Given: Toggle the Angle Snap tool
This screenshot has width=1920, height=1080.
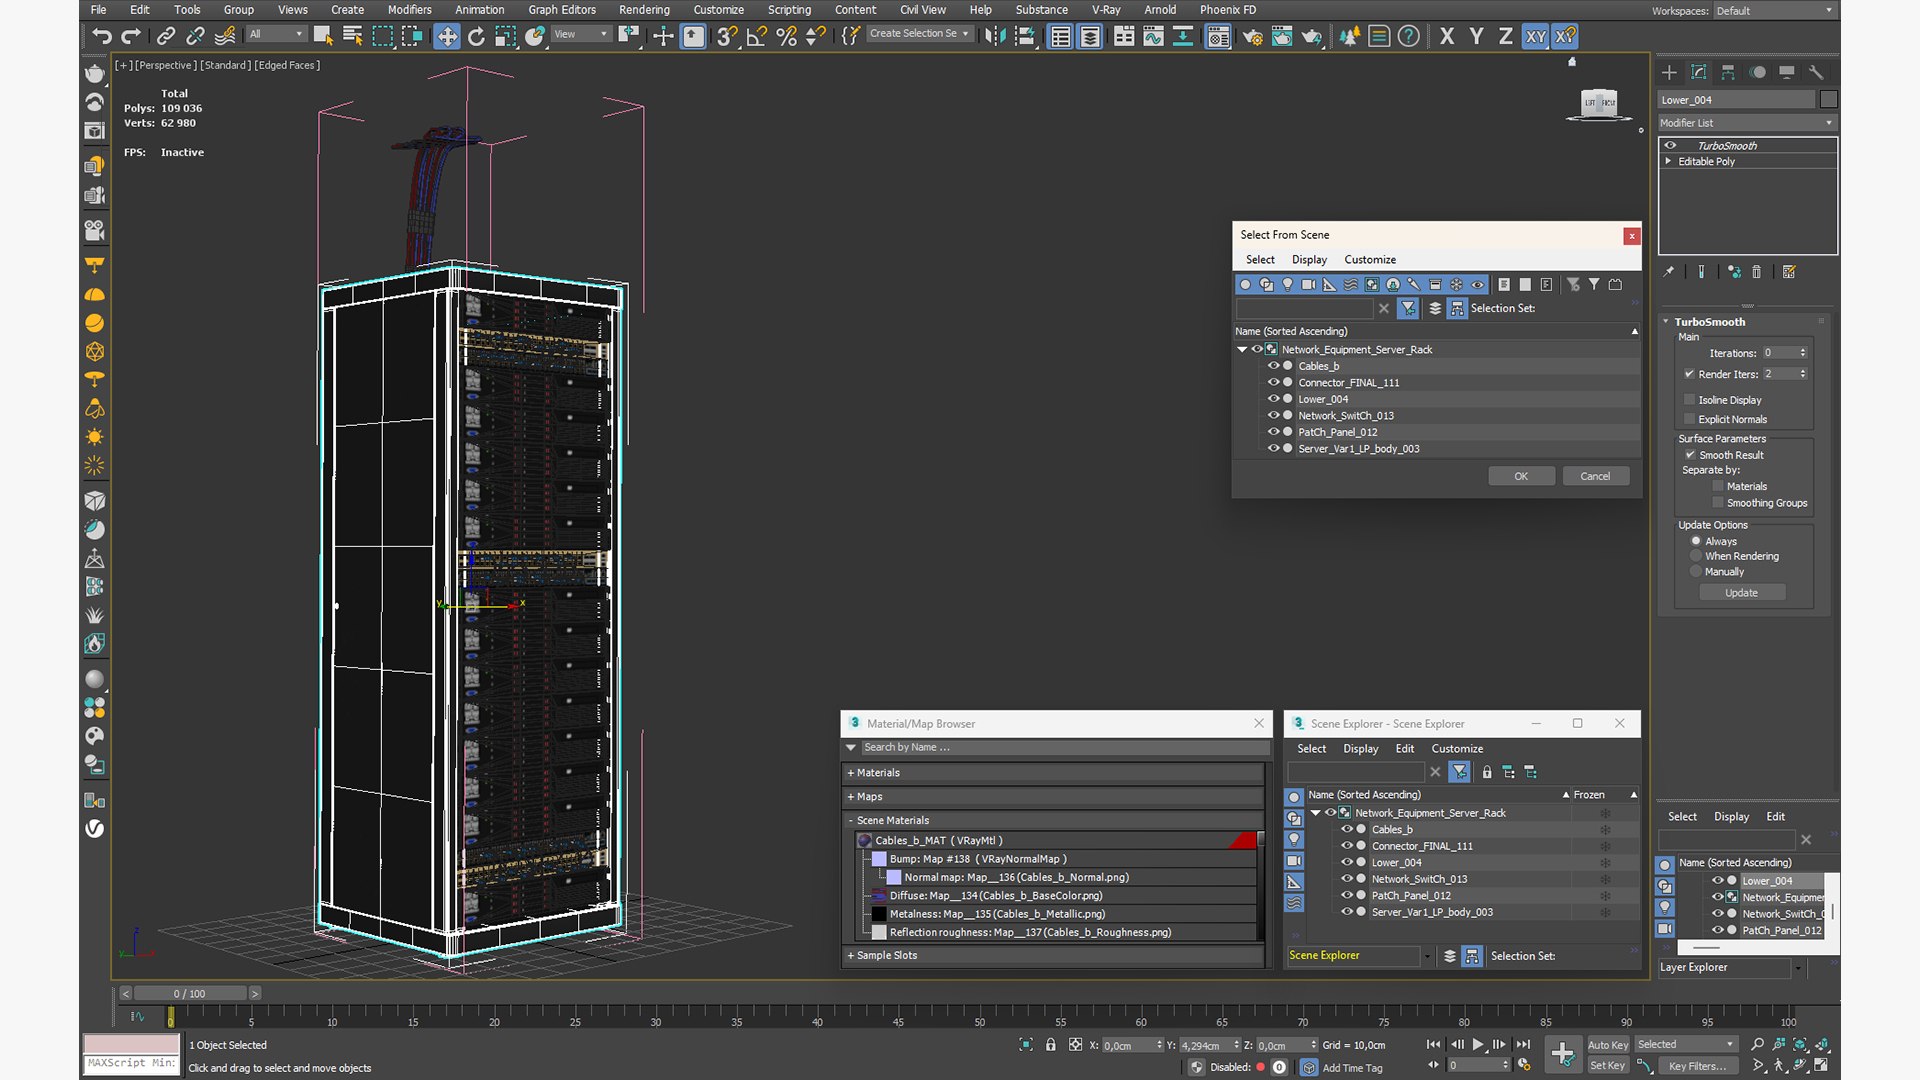Looking at the screenshot, I should click(x=756, y=36).
